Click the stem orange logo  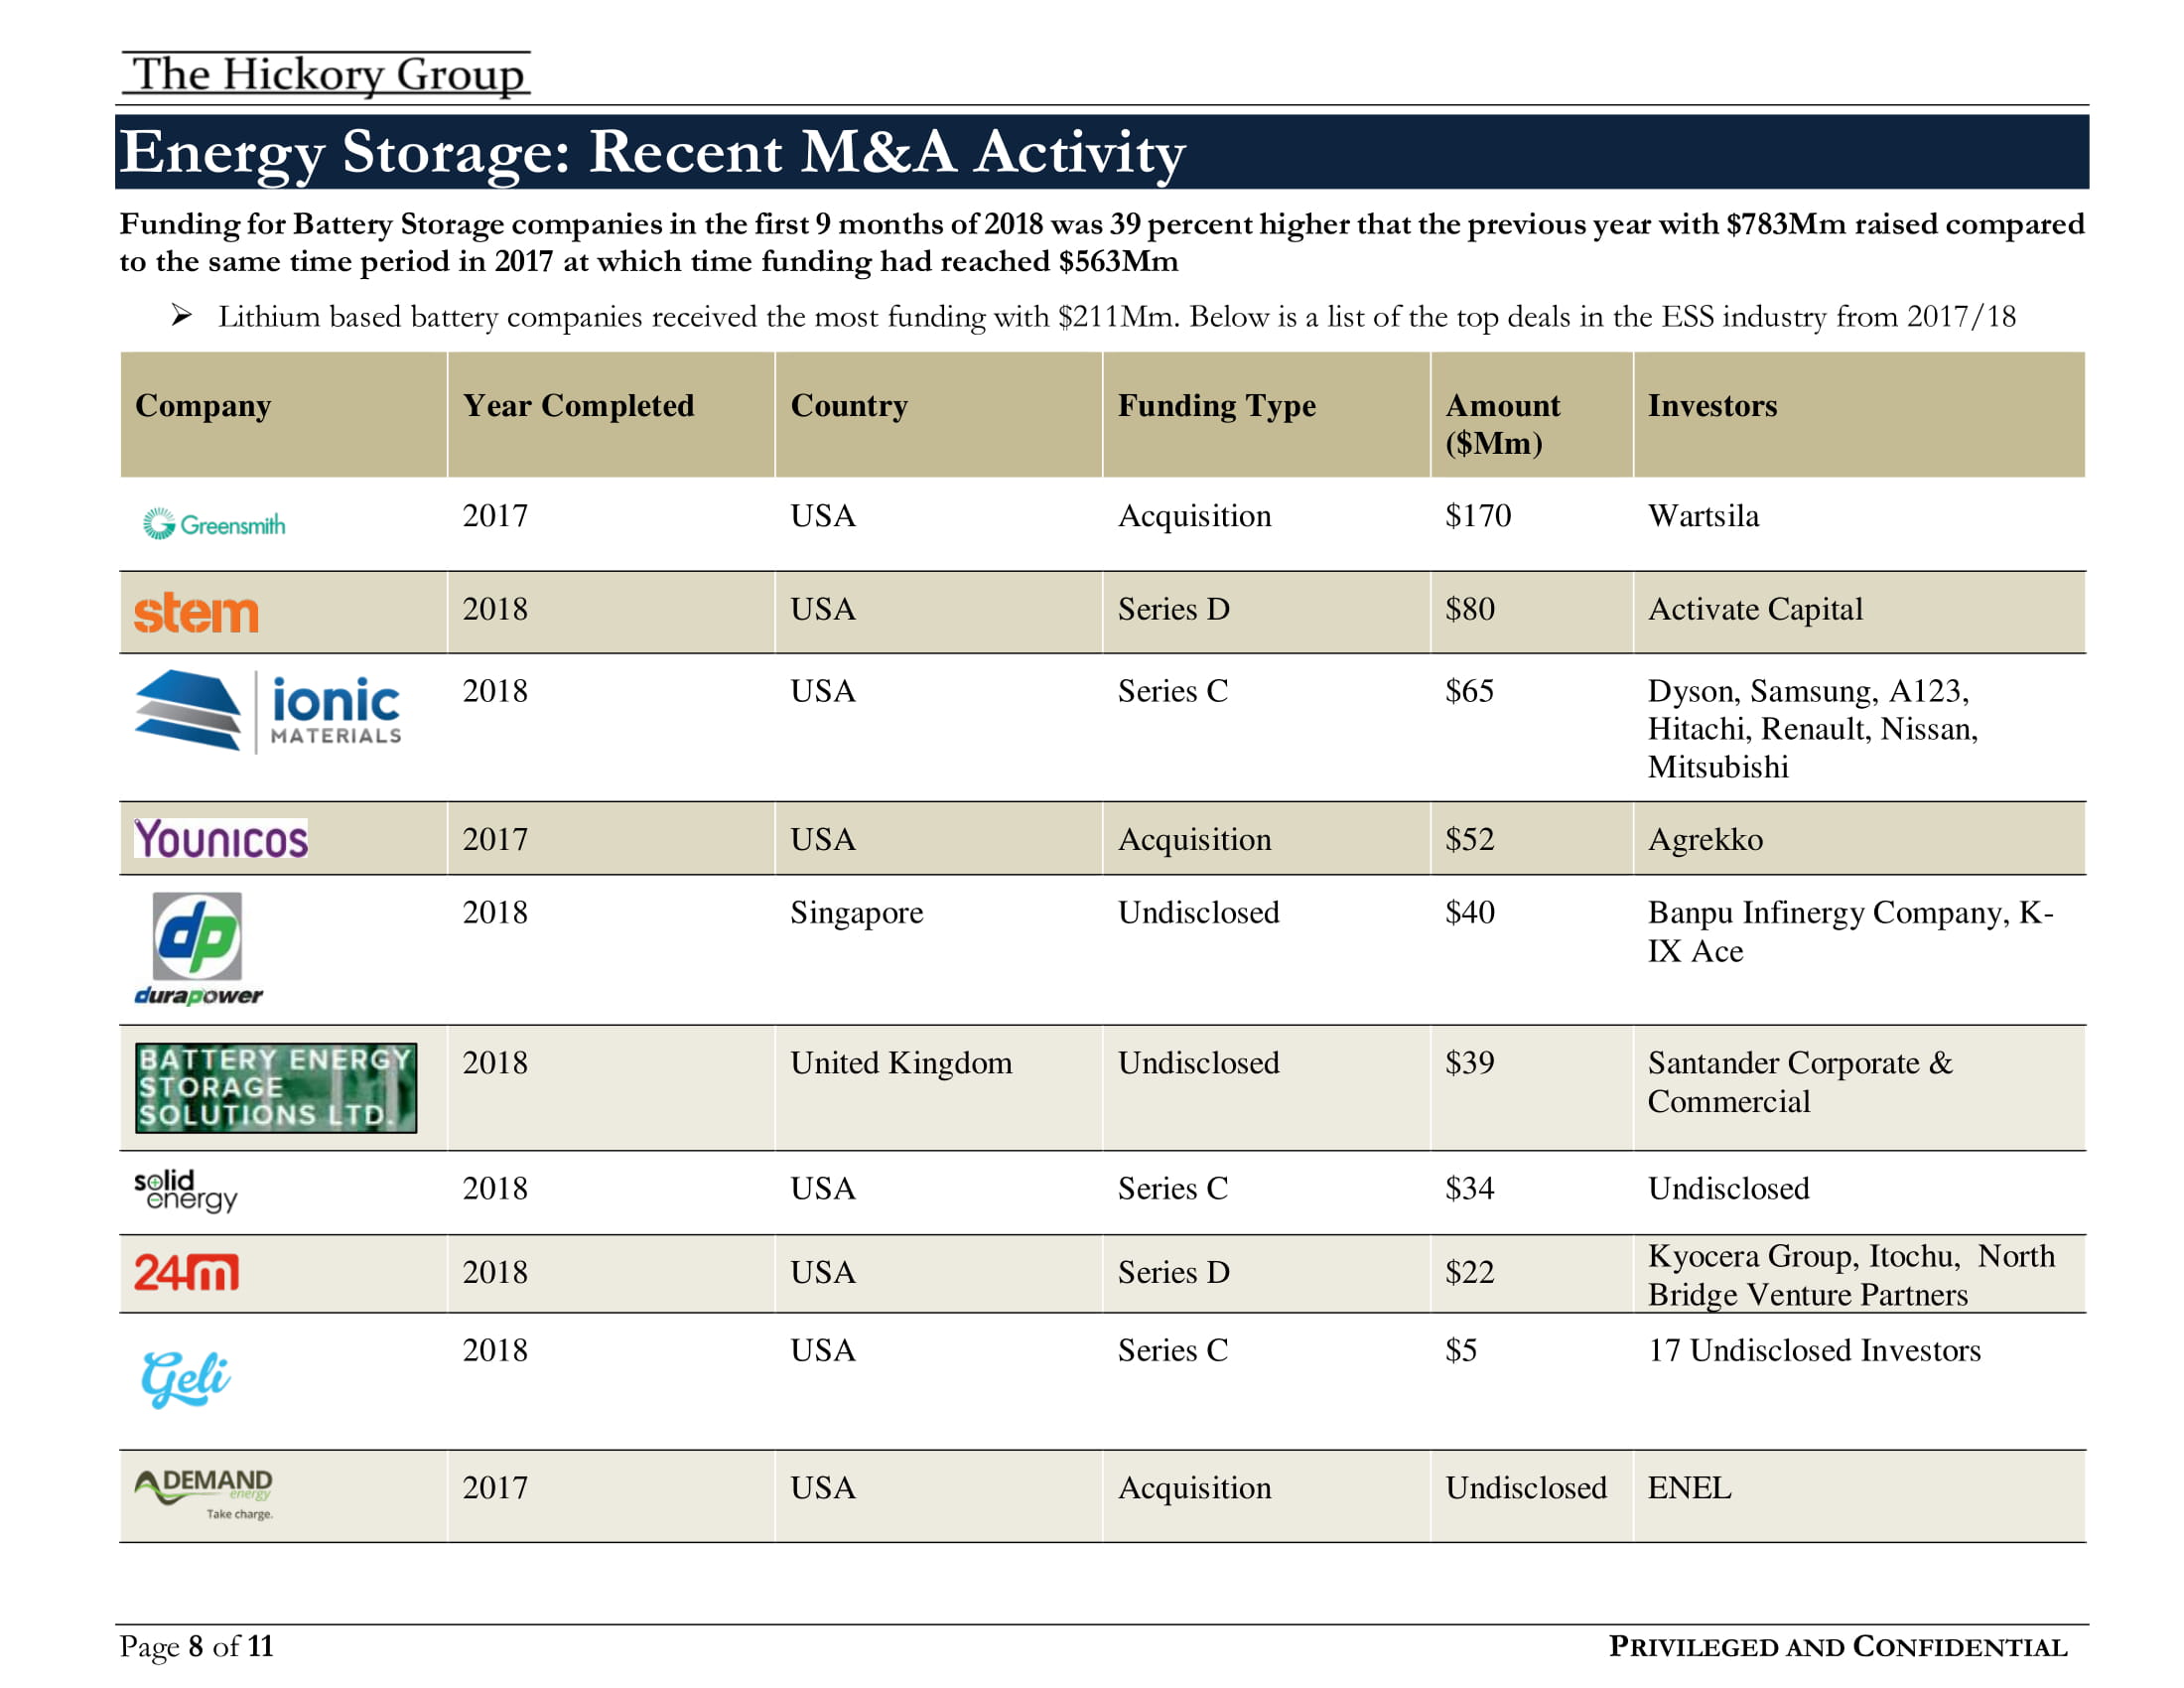pyautogui.click(x=197, y=612)
